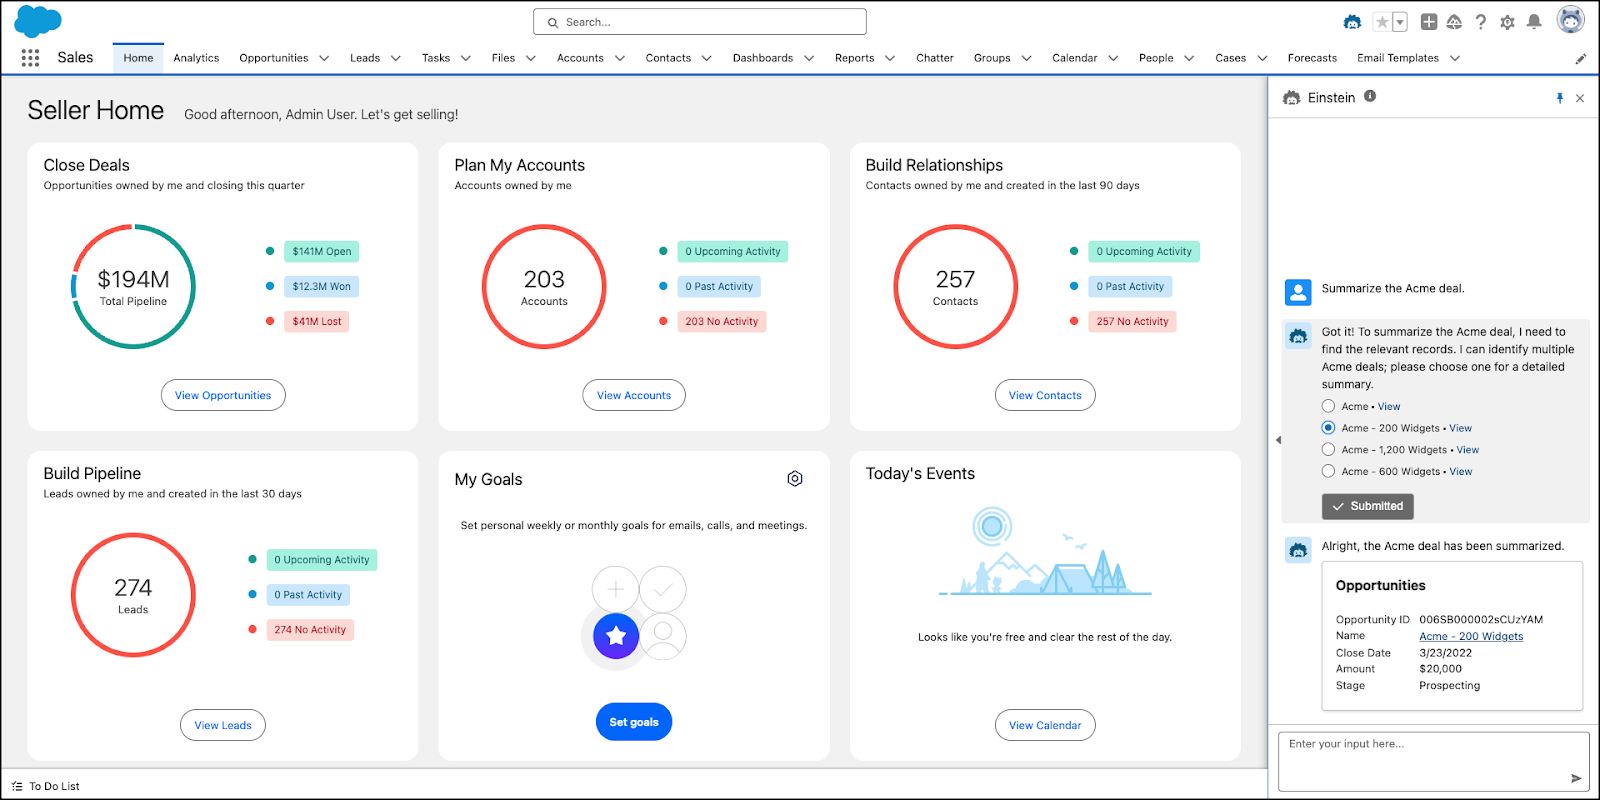The height and width of the screenshot is (800, 1600).
Task: Add this page to favorites with the star
Action: (x=1382, y=22)
